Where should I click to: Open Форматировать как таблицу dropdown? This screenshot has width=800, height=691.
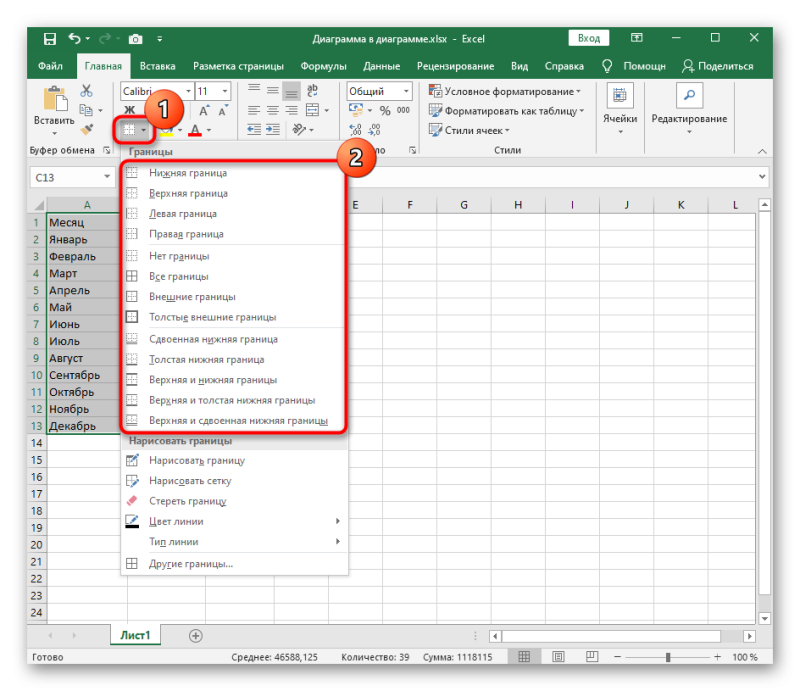coord(506,111)
